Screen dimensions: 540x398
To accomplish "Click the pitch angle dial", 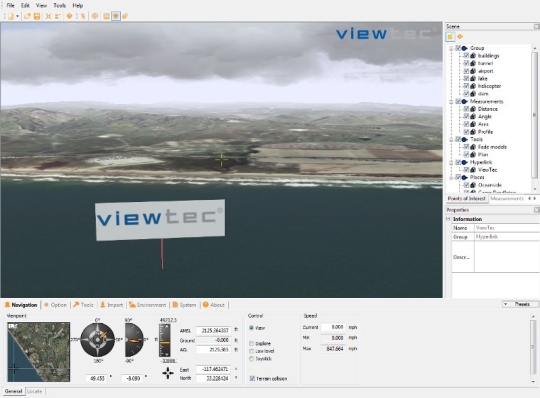I will pos(134,340).
